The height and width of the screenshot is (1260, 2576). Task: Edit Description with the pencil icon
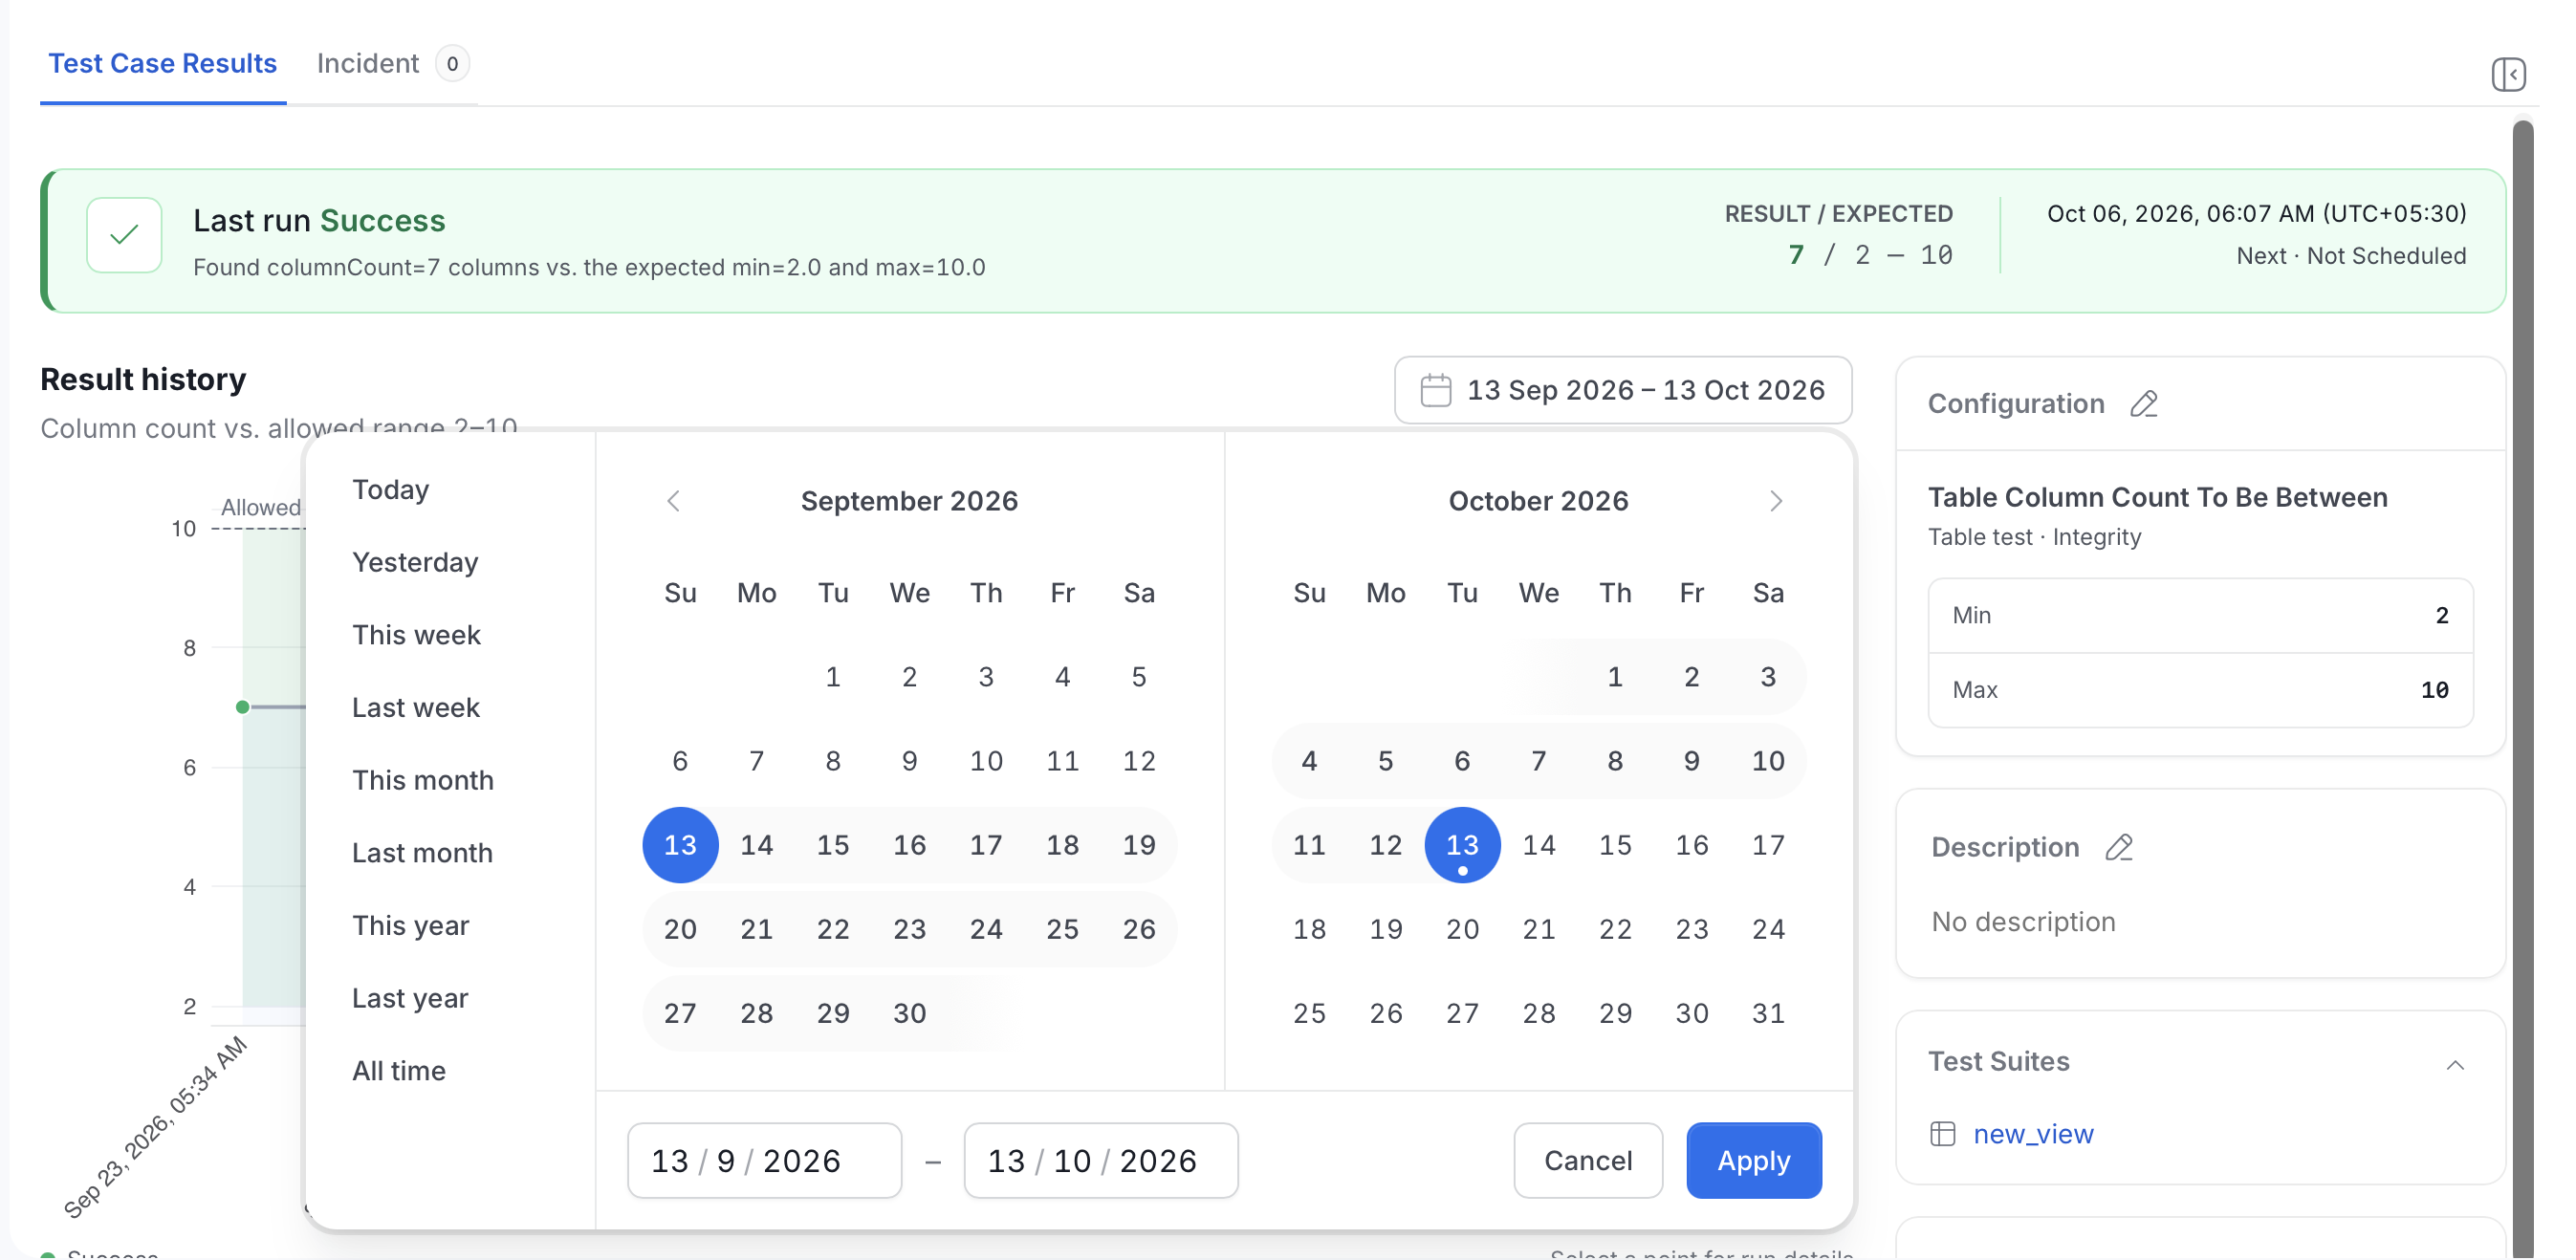[x=2118, y=847]
